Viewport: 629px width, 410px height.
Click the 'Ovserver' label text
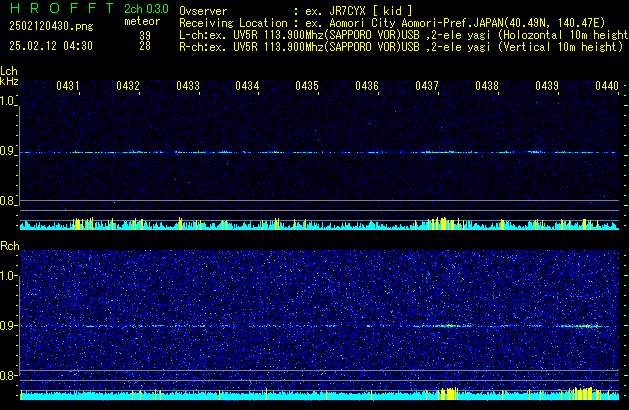point(203,11)
